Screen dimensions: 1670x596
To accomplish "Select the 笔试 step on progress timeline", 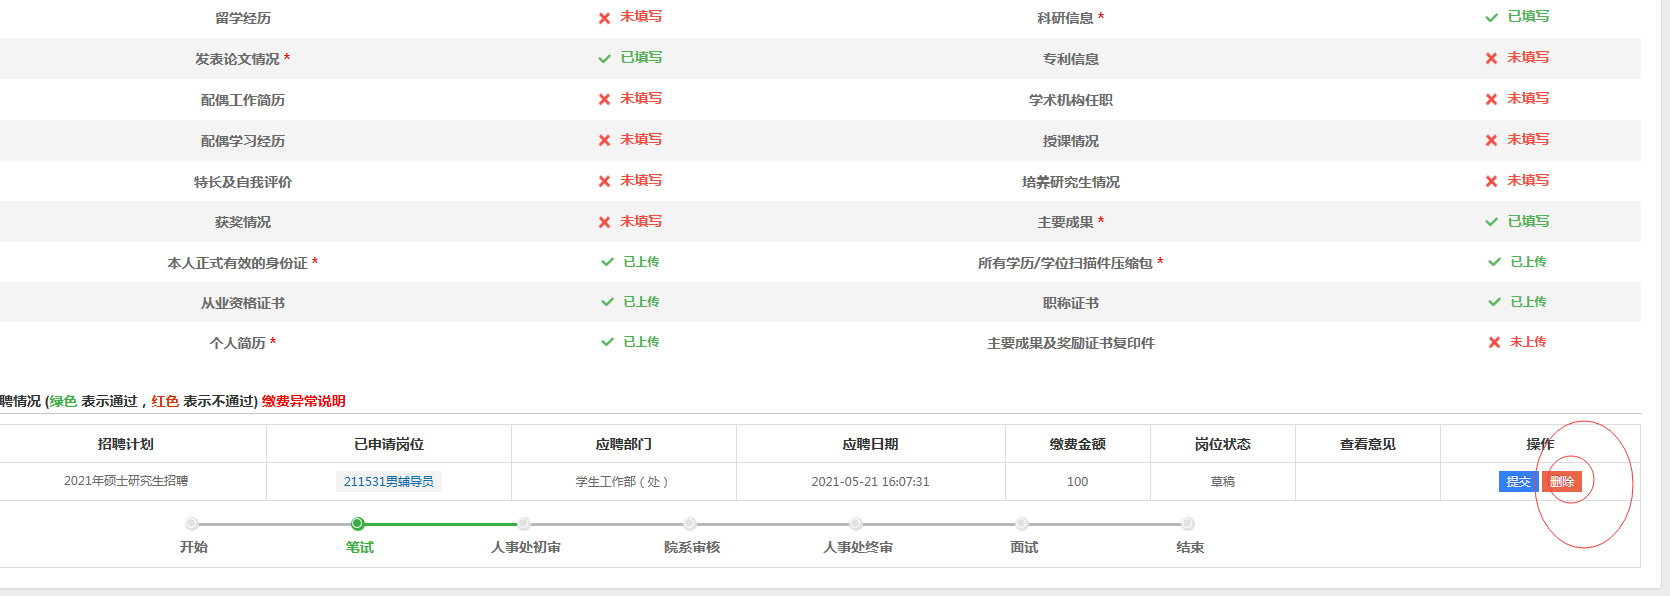I will point(358,524).
